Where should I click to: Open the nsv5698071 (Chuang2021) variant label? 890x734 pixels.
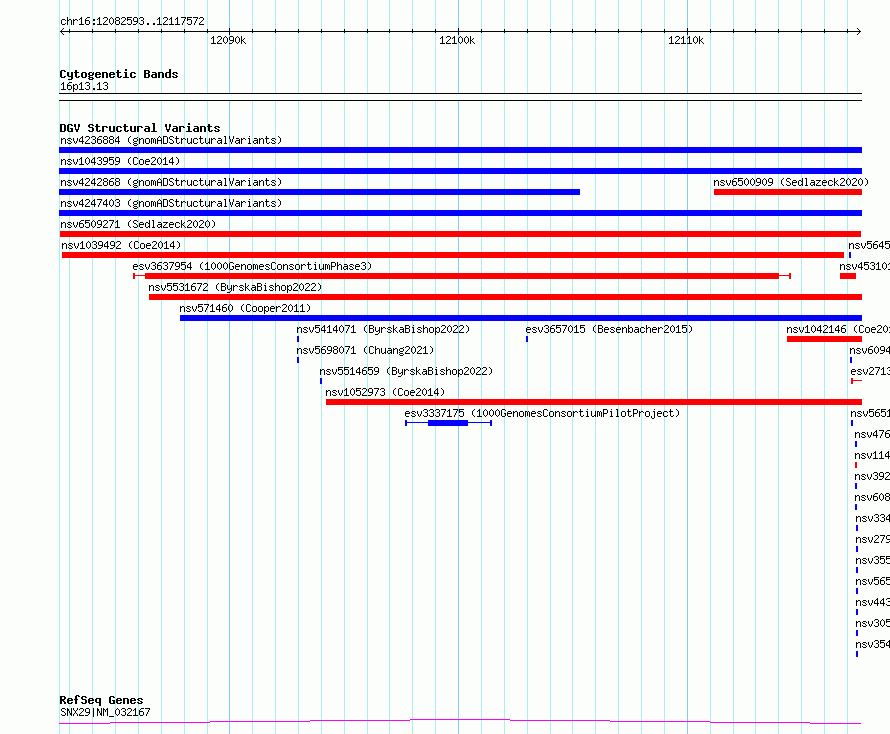(365, 350)
